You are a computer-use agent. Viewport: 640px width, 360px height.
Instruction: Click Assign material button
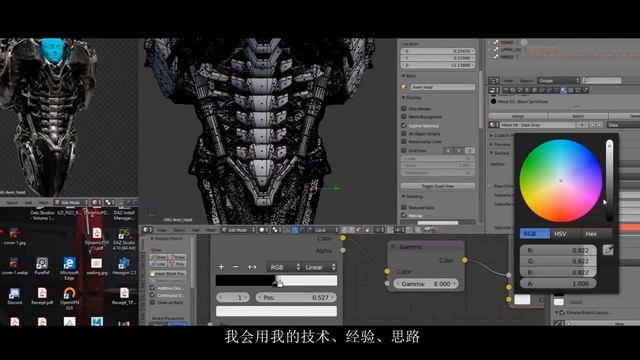pyautogui.click(x=518, y=116)
